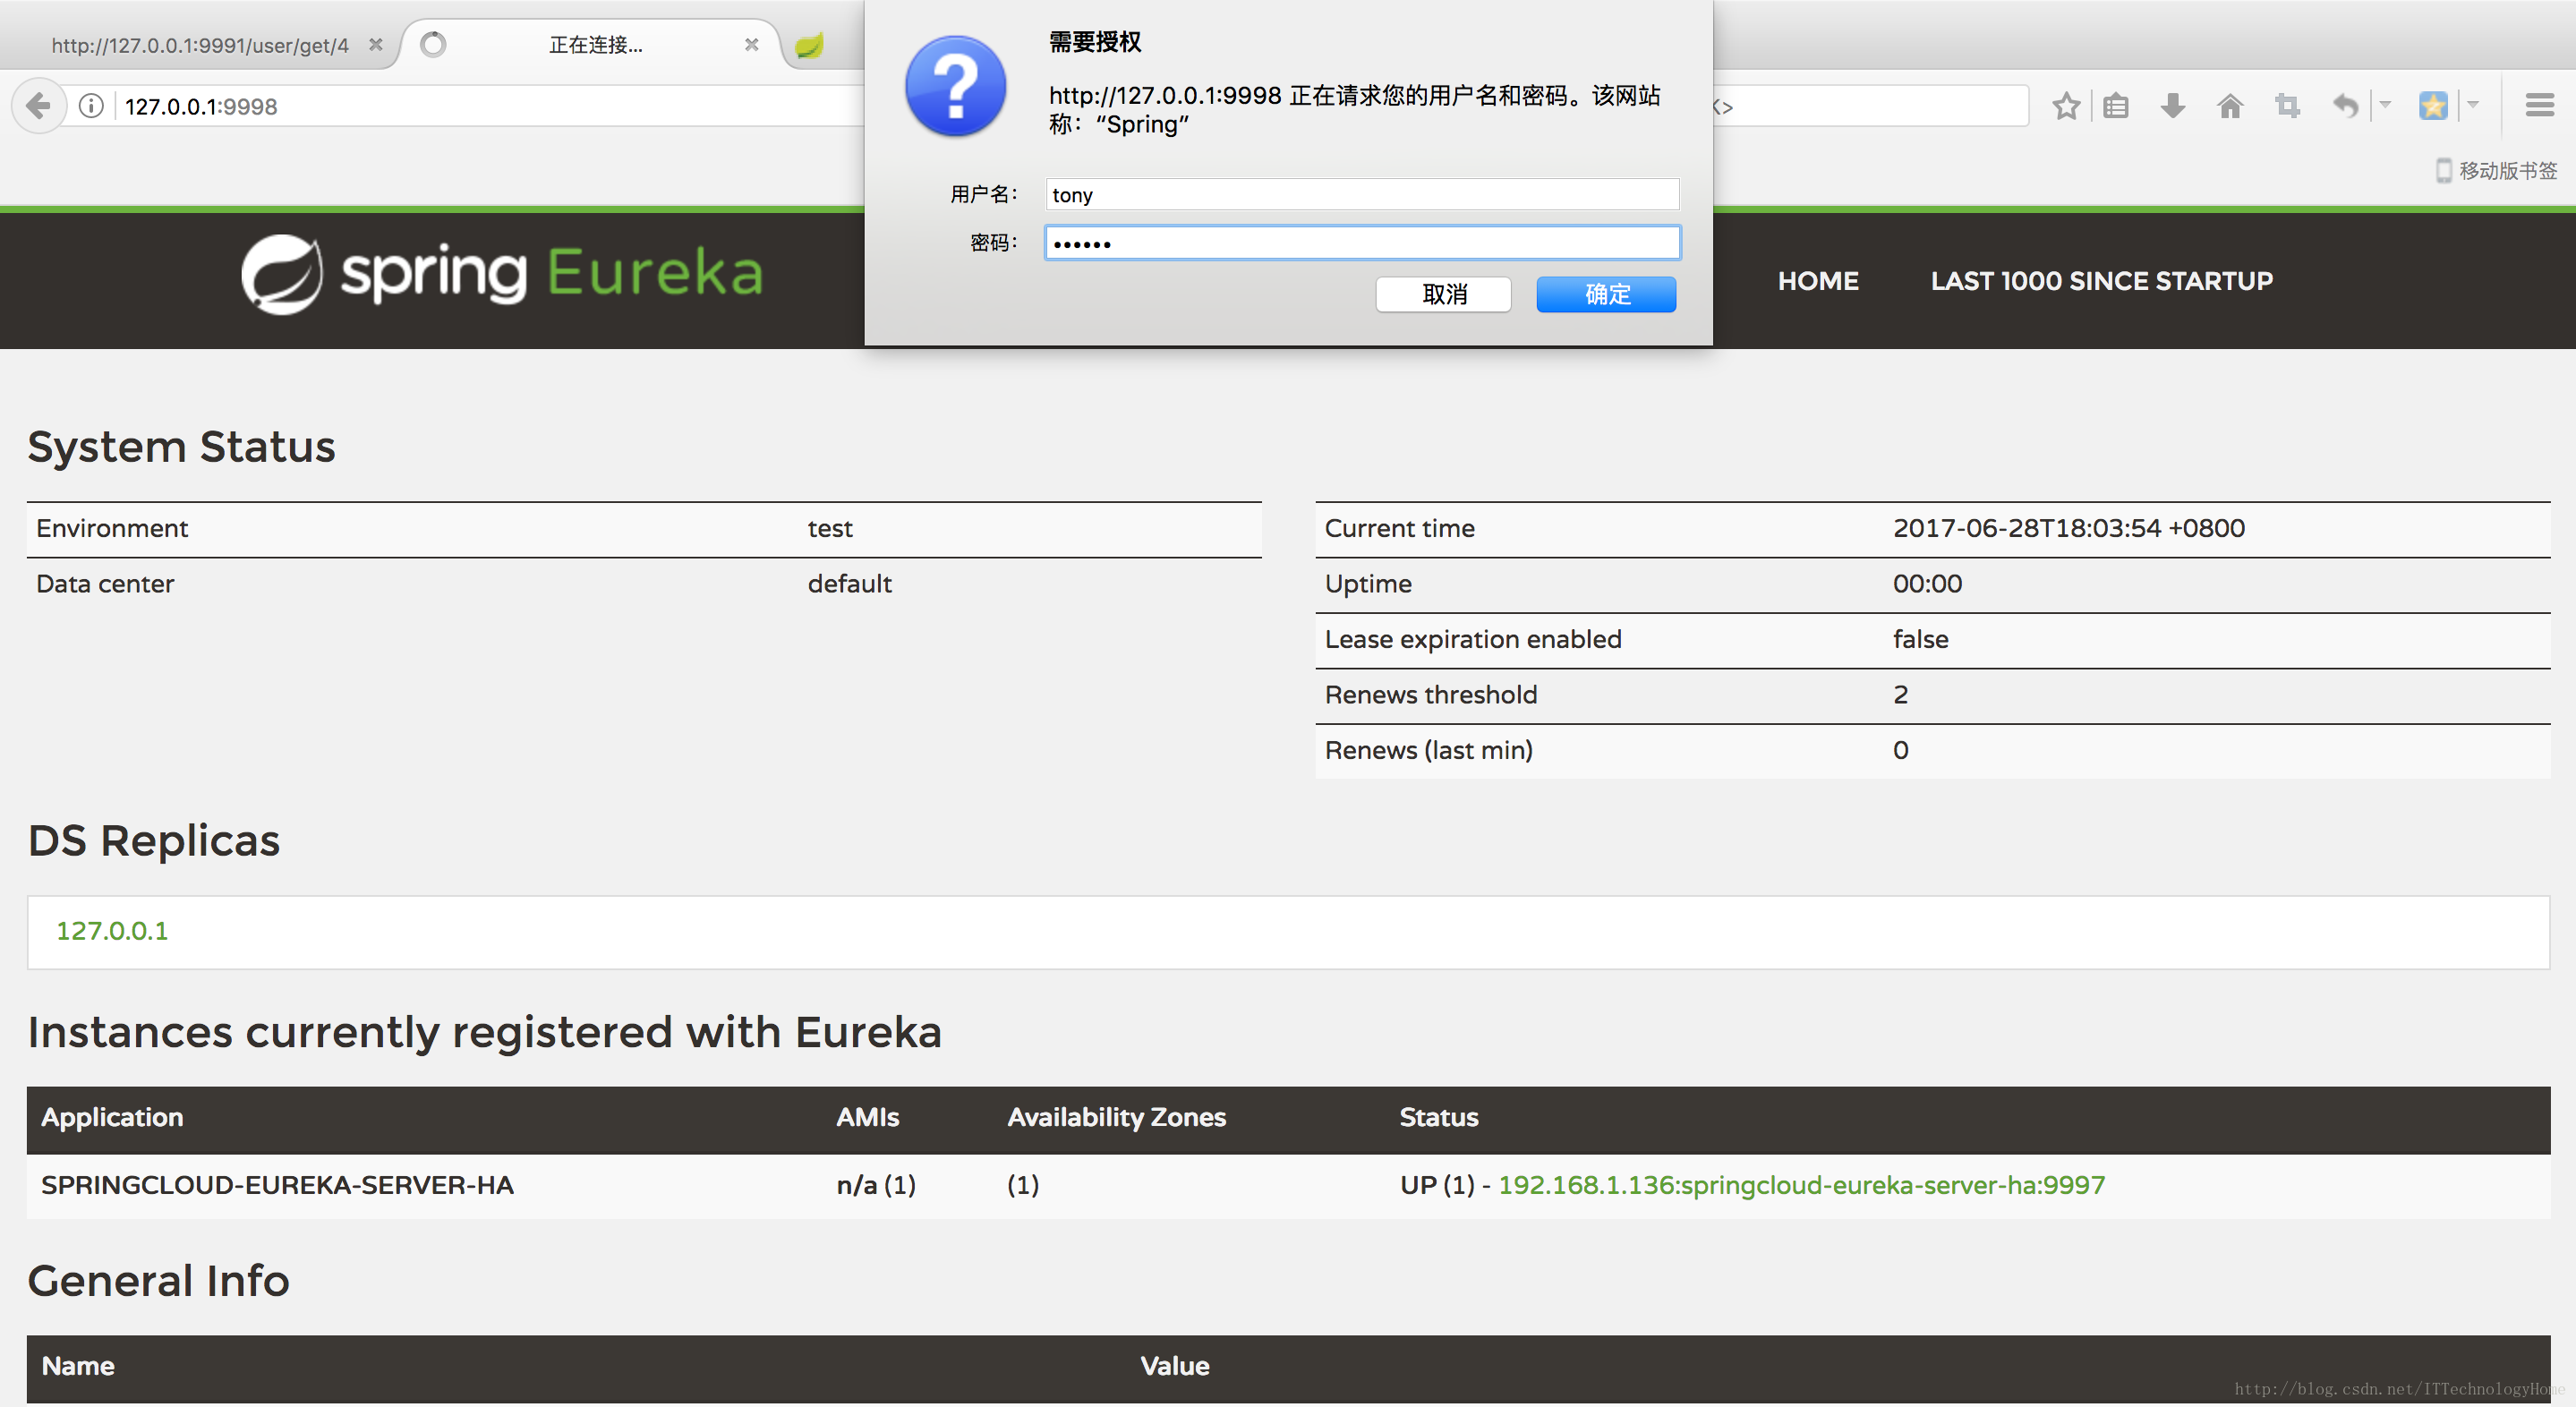The height and width of the screenshot is (1407, 2576).
Task: Click the Renews (last min) row label
Action: pyautogui.click(x=1428, y=750)
